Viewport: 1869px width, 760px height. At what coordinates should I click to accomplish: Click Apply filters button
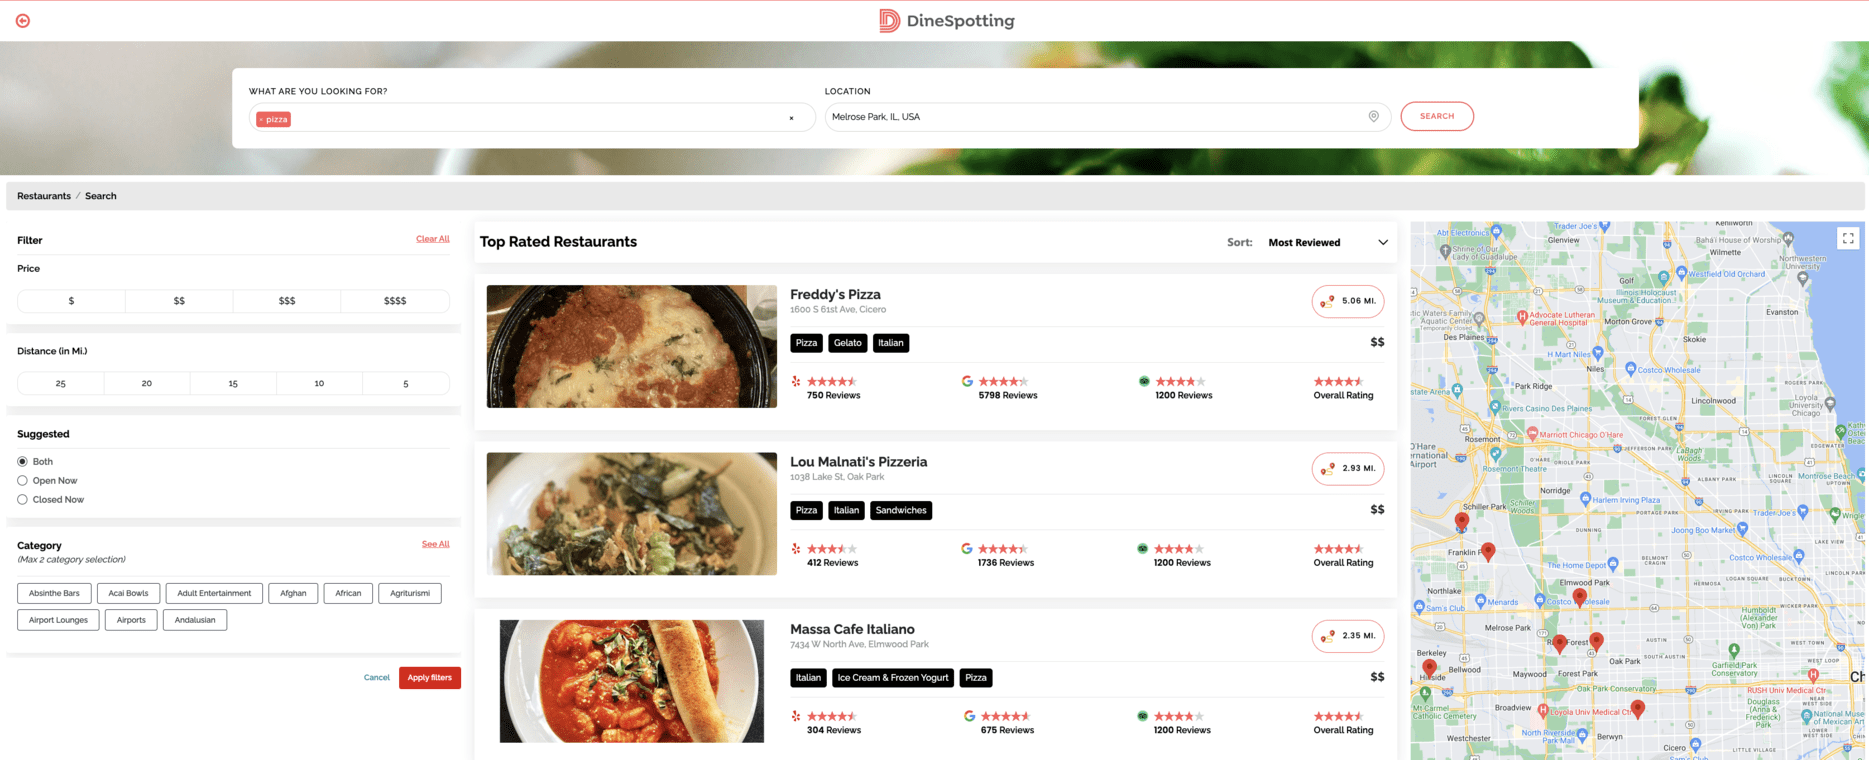[430, 678]
